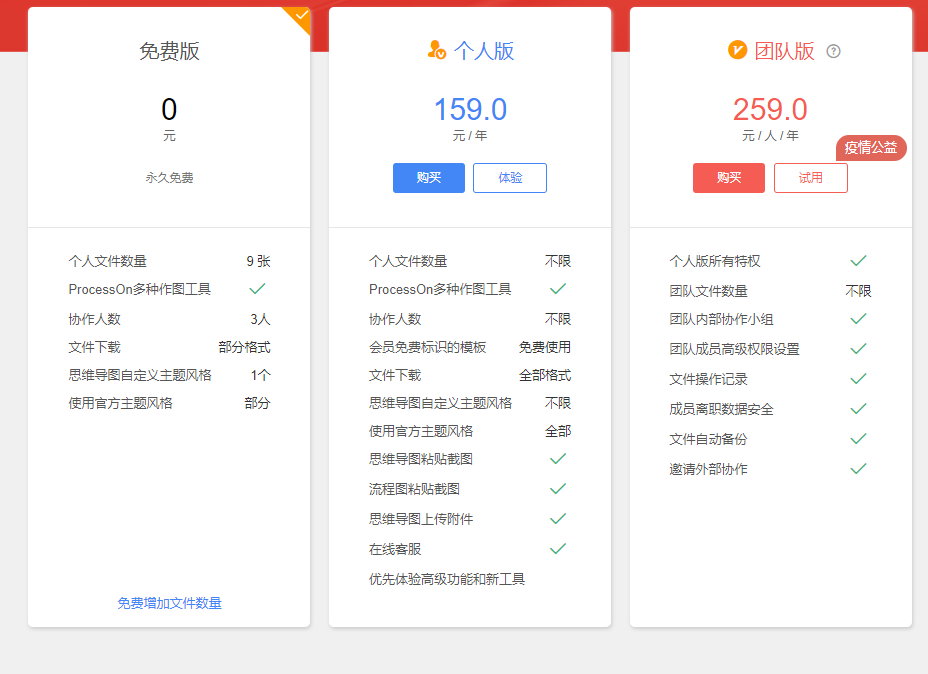
Task: Click the selected checkmark corner on 免费版 card
Action: (299, 18)
